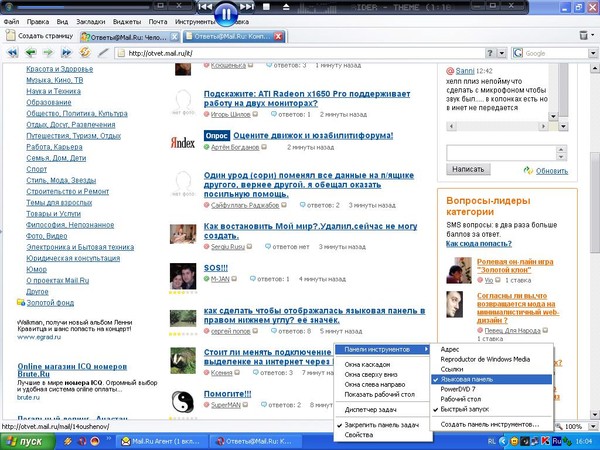Click the yellow smiley tray icon
This screenshot has height=450, width=600.
515,441
